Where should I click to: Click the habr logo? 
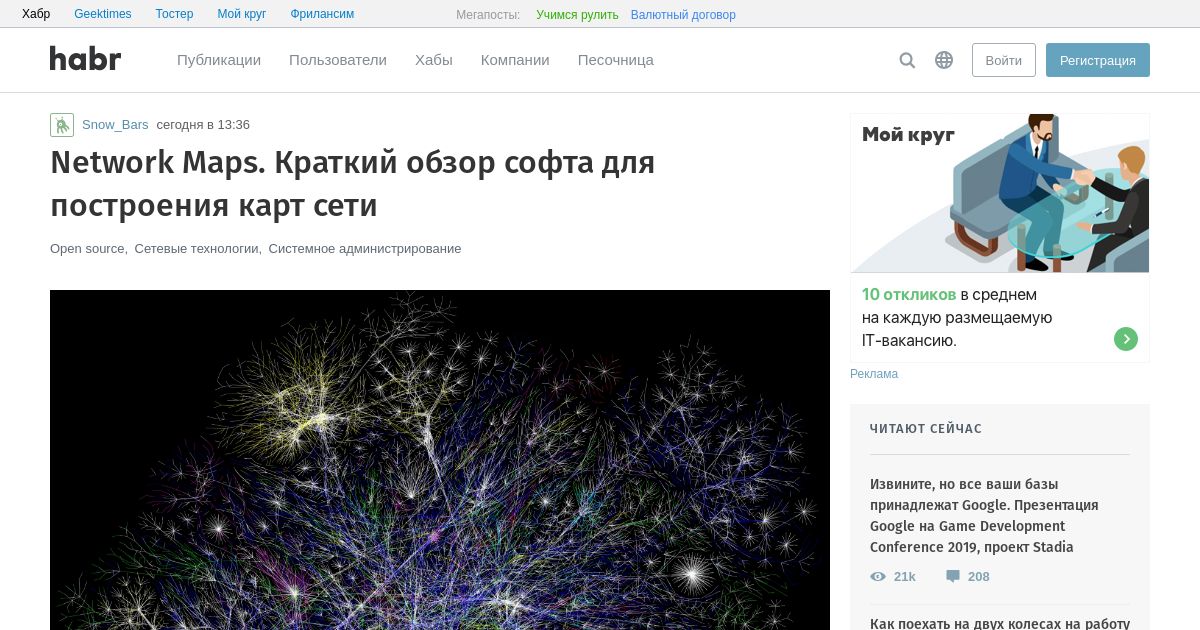pos(85,59)
